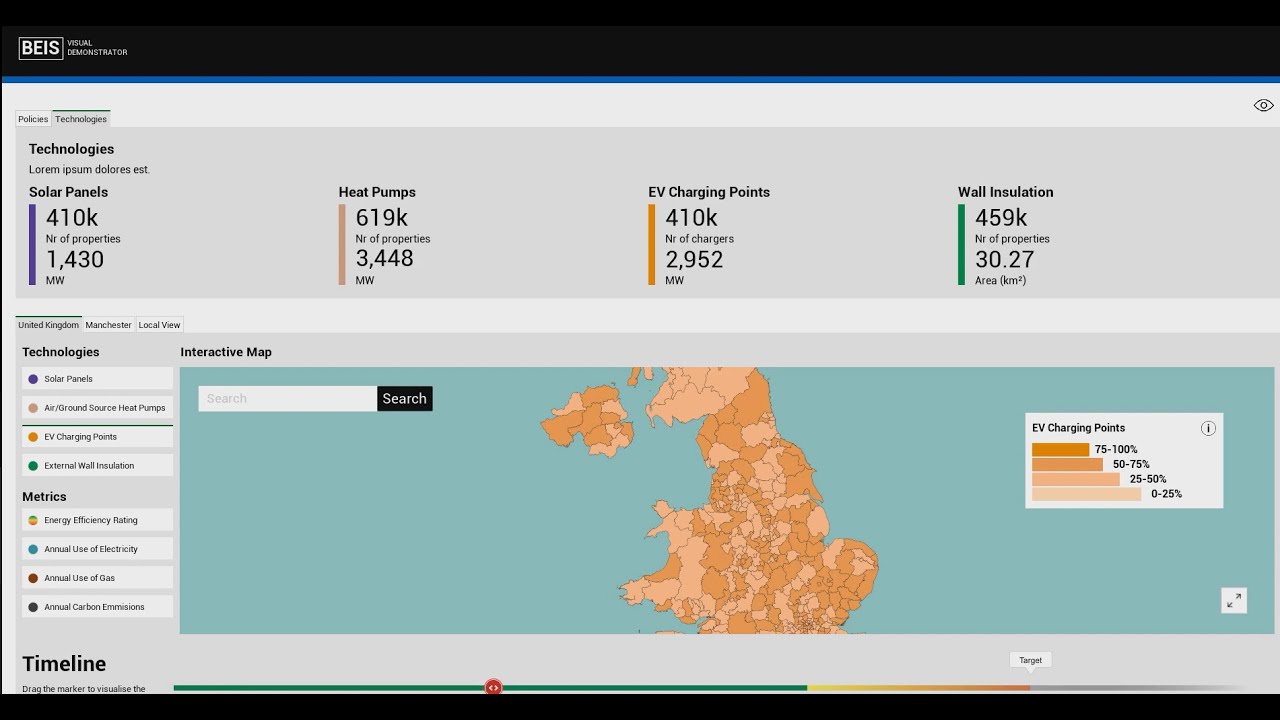1280x720 pixels.
Task: Click the Interactive Map heading
Action: click(x=226, y=352)
